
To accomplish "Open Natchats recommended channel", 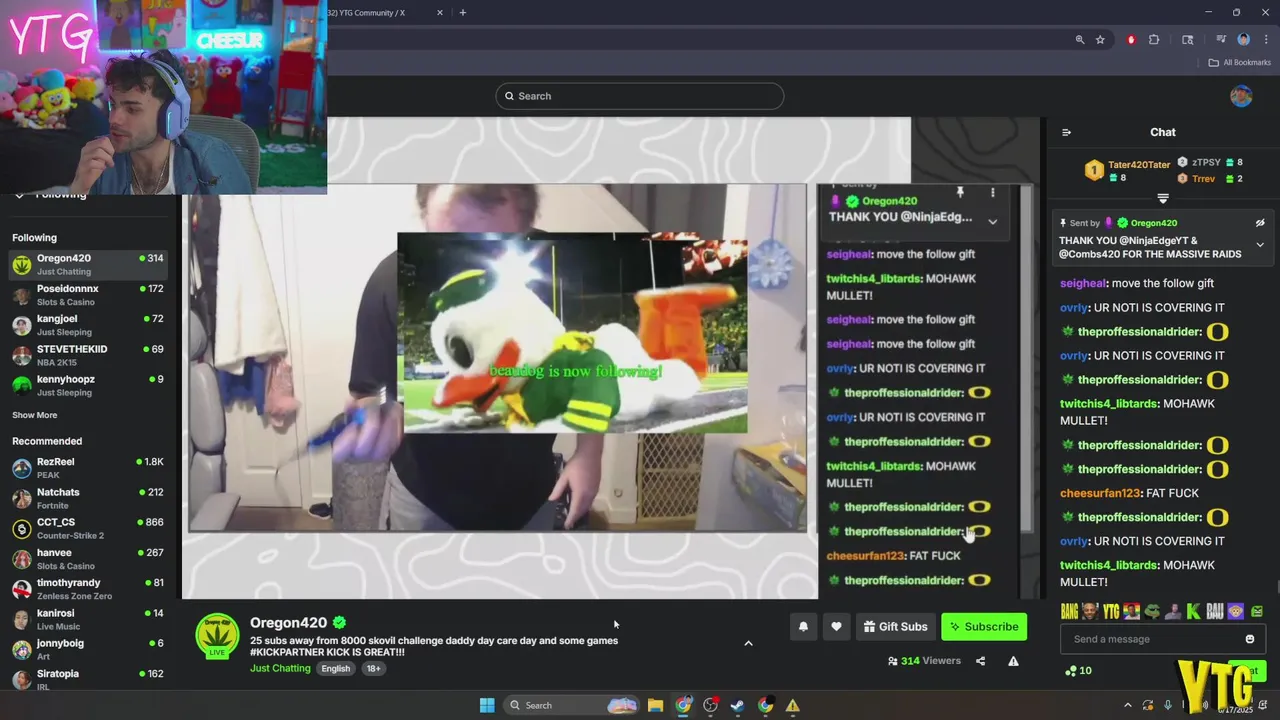I will click(x=88, y=498).
